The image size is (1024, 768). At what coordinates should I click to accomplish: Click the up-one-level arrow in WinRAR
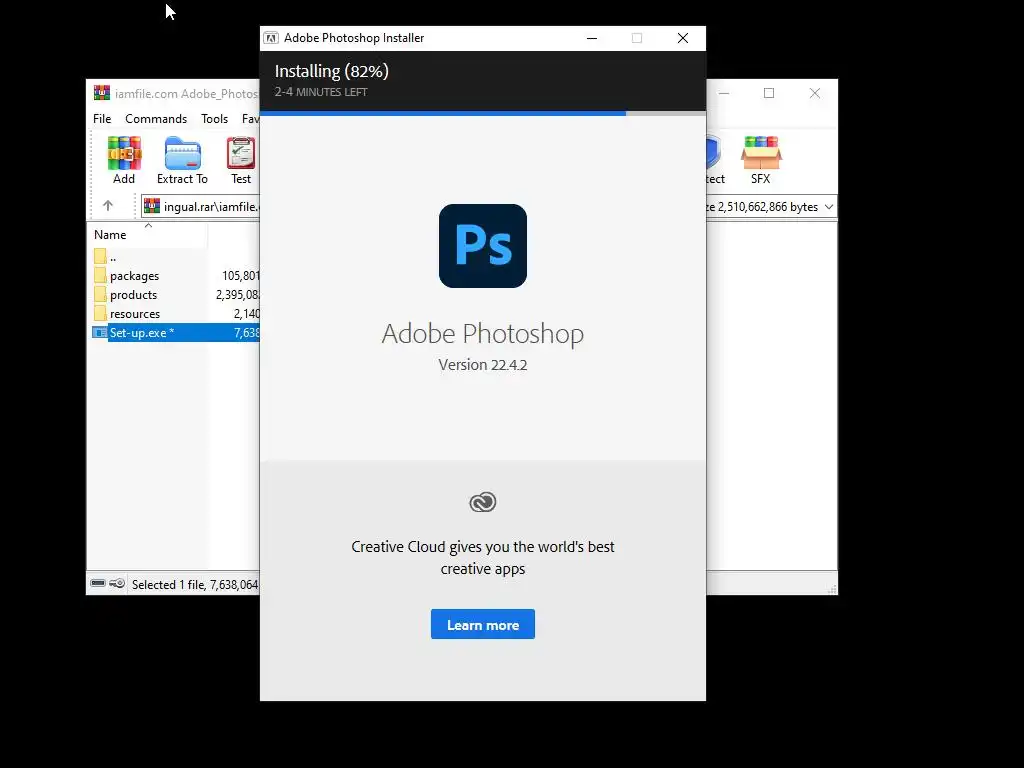[108, 206]
